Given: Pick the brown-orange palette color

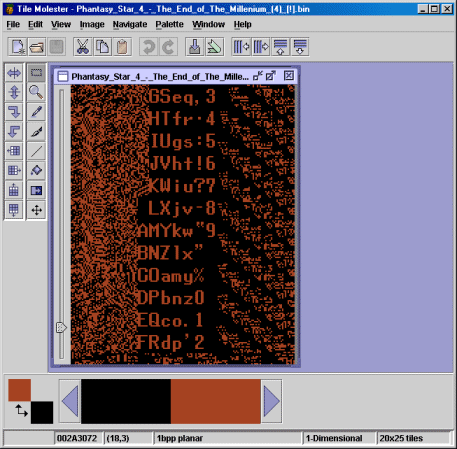Looking at the screenshot, I should 216,401.
